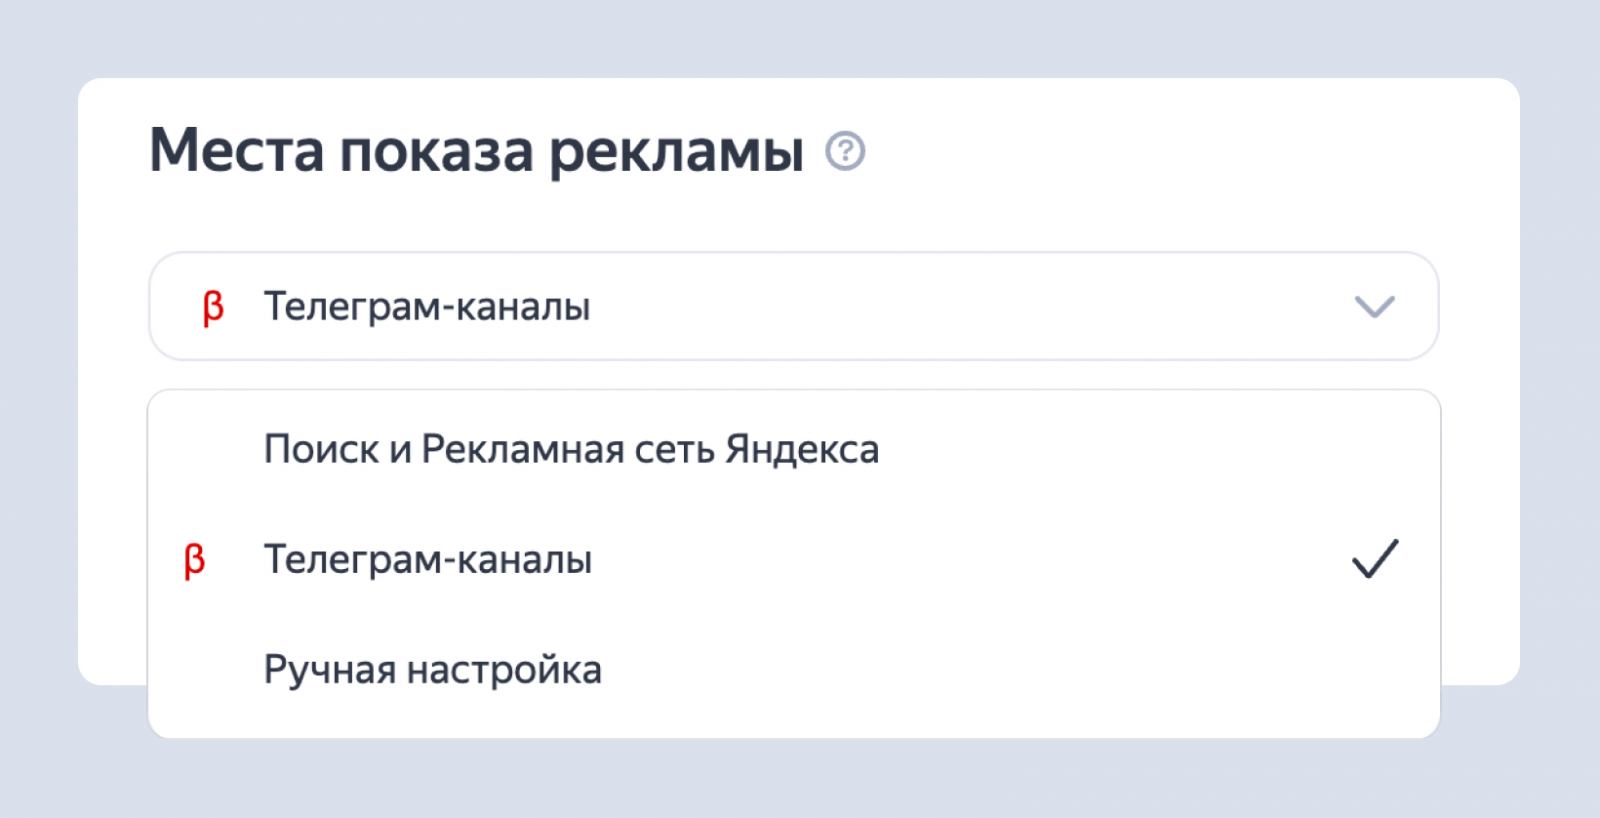Screen dimensions: 1600x818
Task: Click the word Яндекса in first option
Action: [x=802, y=450]
